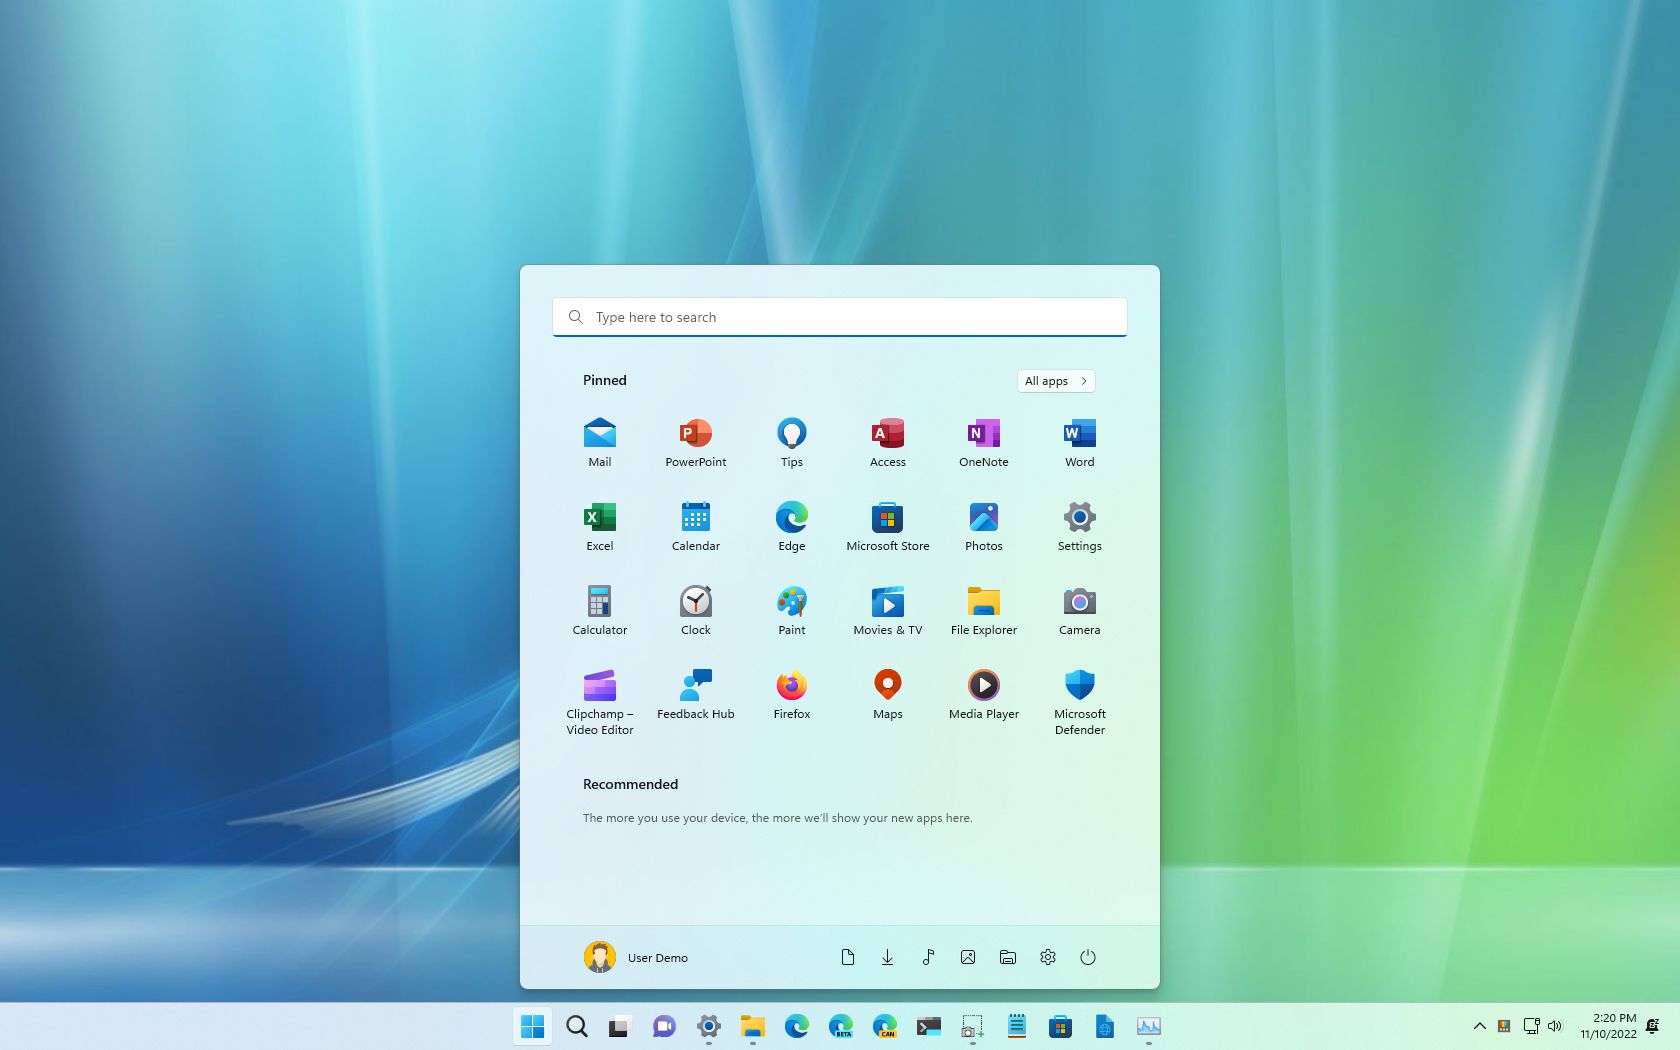This screenshot has height=1050, width=1680.
Task: Launch Firefox from the pinned apps
Action: tap(791, 692)
